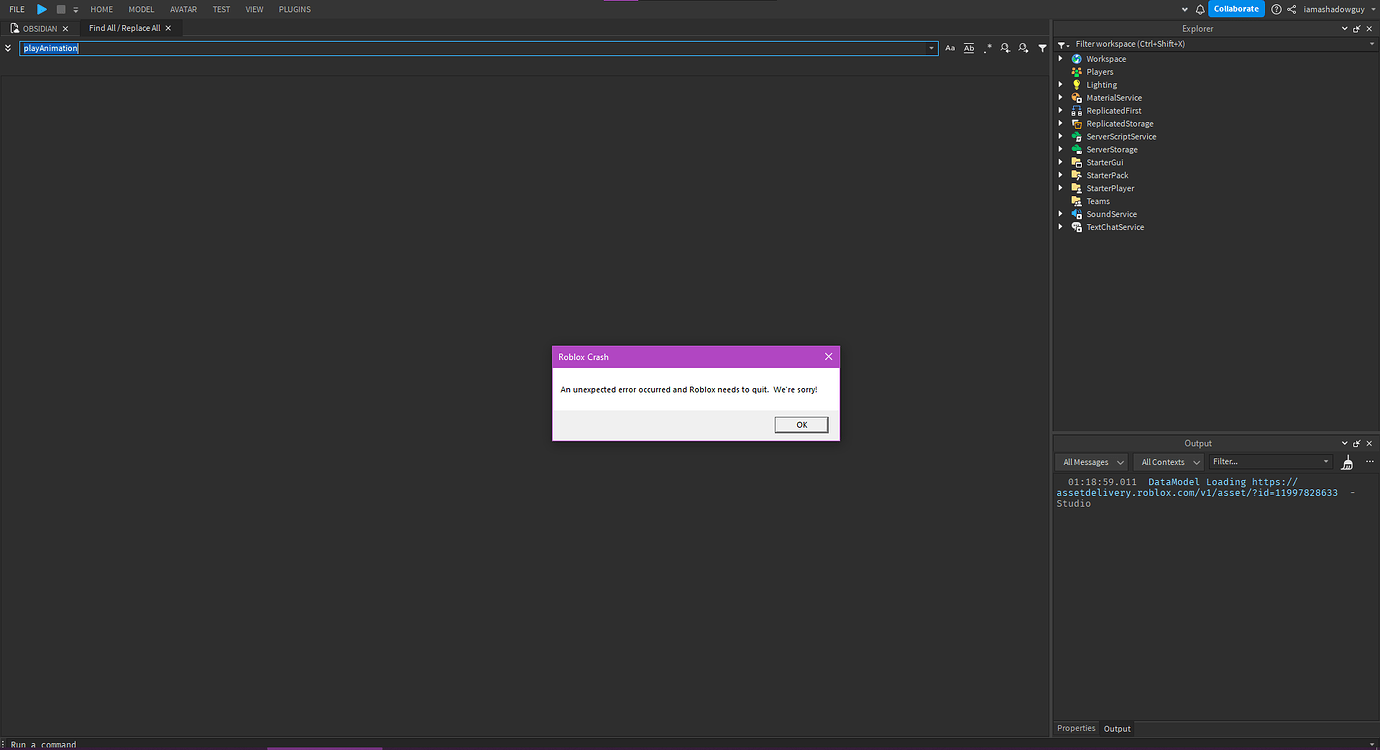Image resolution: width=1380 pixels, height=750 pixels.
Task: Click the playAnimation search field
Action: 479,48
